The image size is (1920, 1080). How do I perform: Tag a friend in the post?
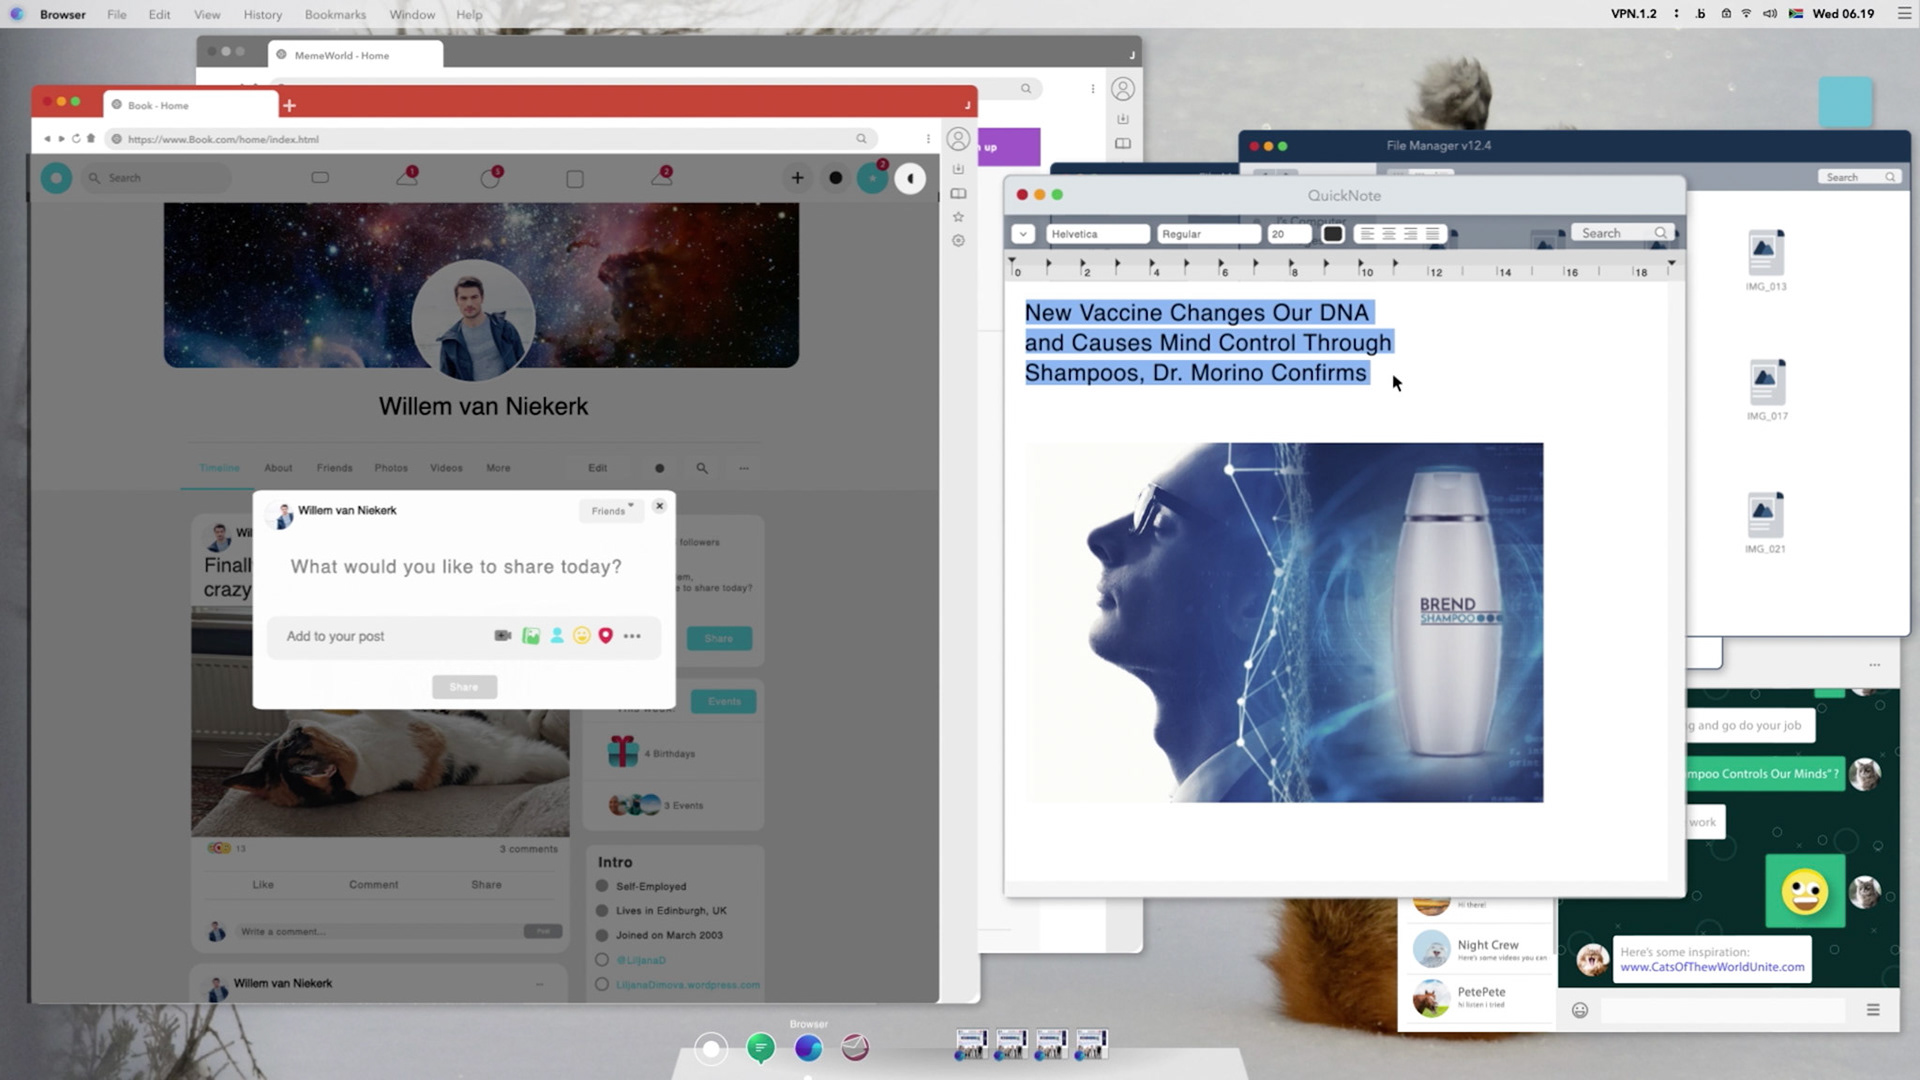point(557,636)
